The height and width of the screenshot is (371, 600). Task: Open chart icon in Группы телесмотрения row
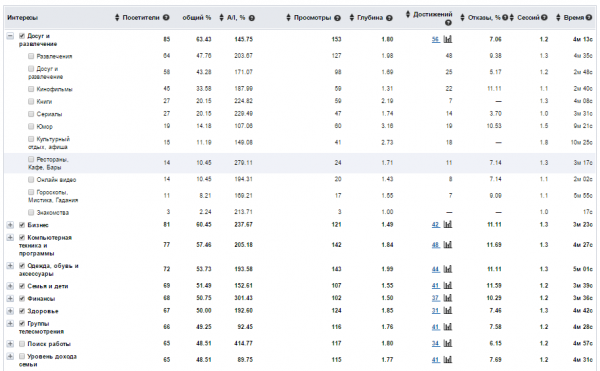coord(448,327)
